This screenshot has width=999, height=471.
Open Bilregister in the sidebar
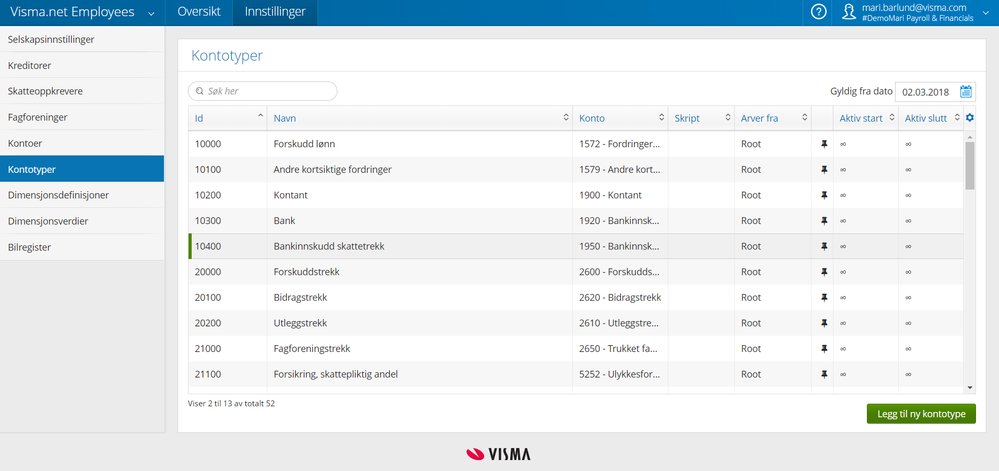(x=82, y=247)
